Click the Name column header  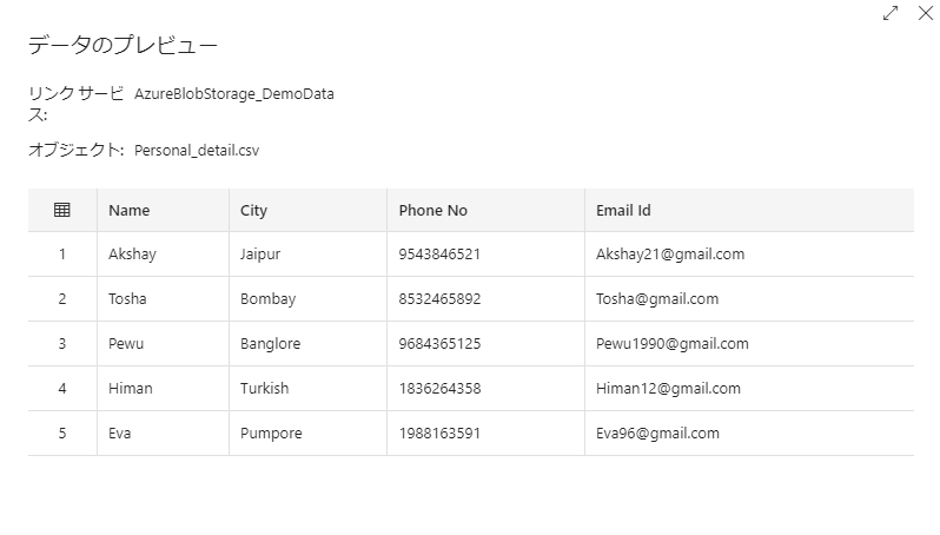pos(129,210)
